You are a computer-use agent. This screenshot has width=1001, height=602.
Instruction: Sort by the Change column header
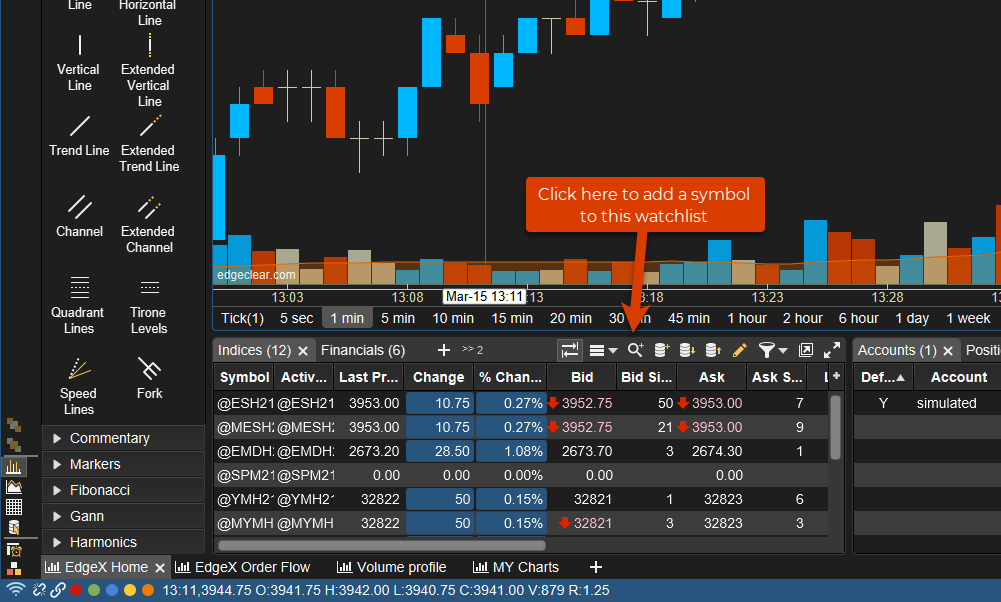click(438, 377)
